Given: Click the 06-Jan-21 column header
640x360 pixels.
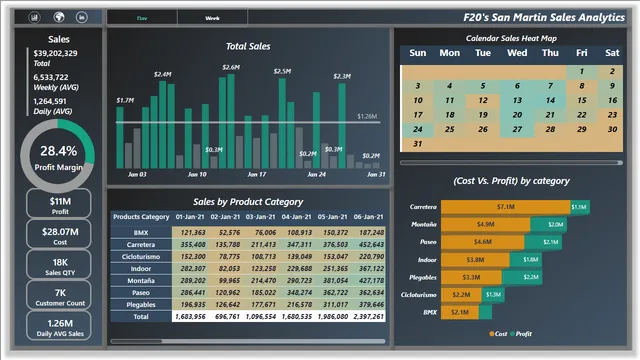Looking at the screenshot, I should [x=368, y=217].
